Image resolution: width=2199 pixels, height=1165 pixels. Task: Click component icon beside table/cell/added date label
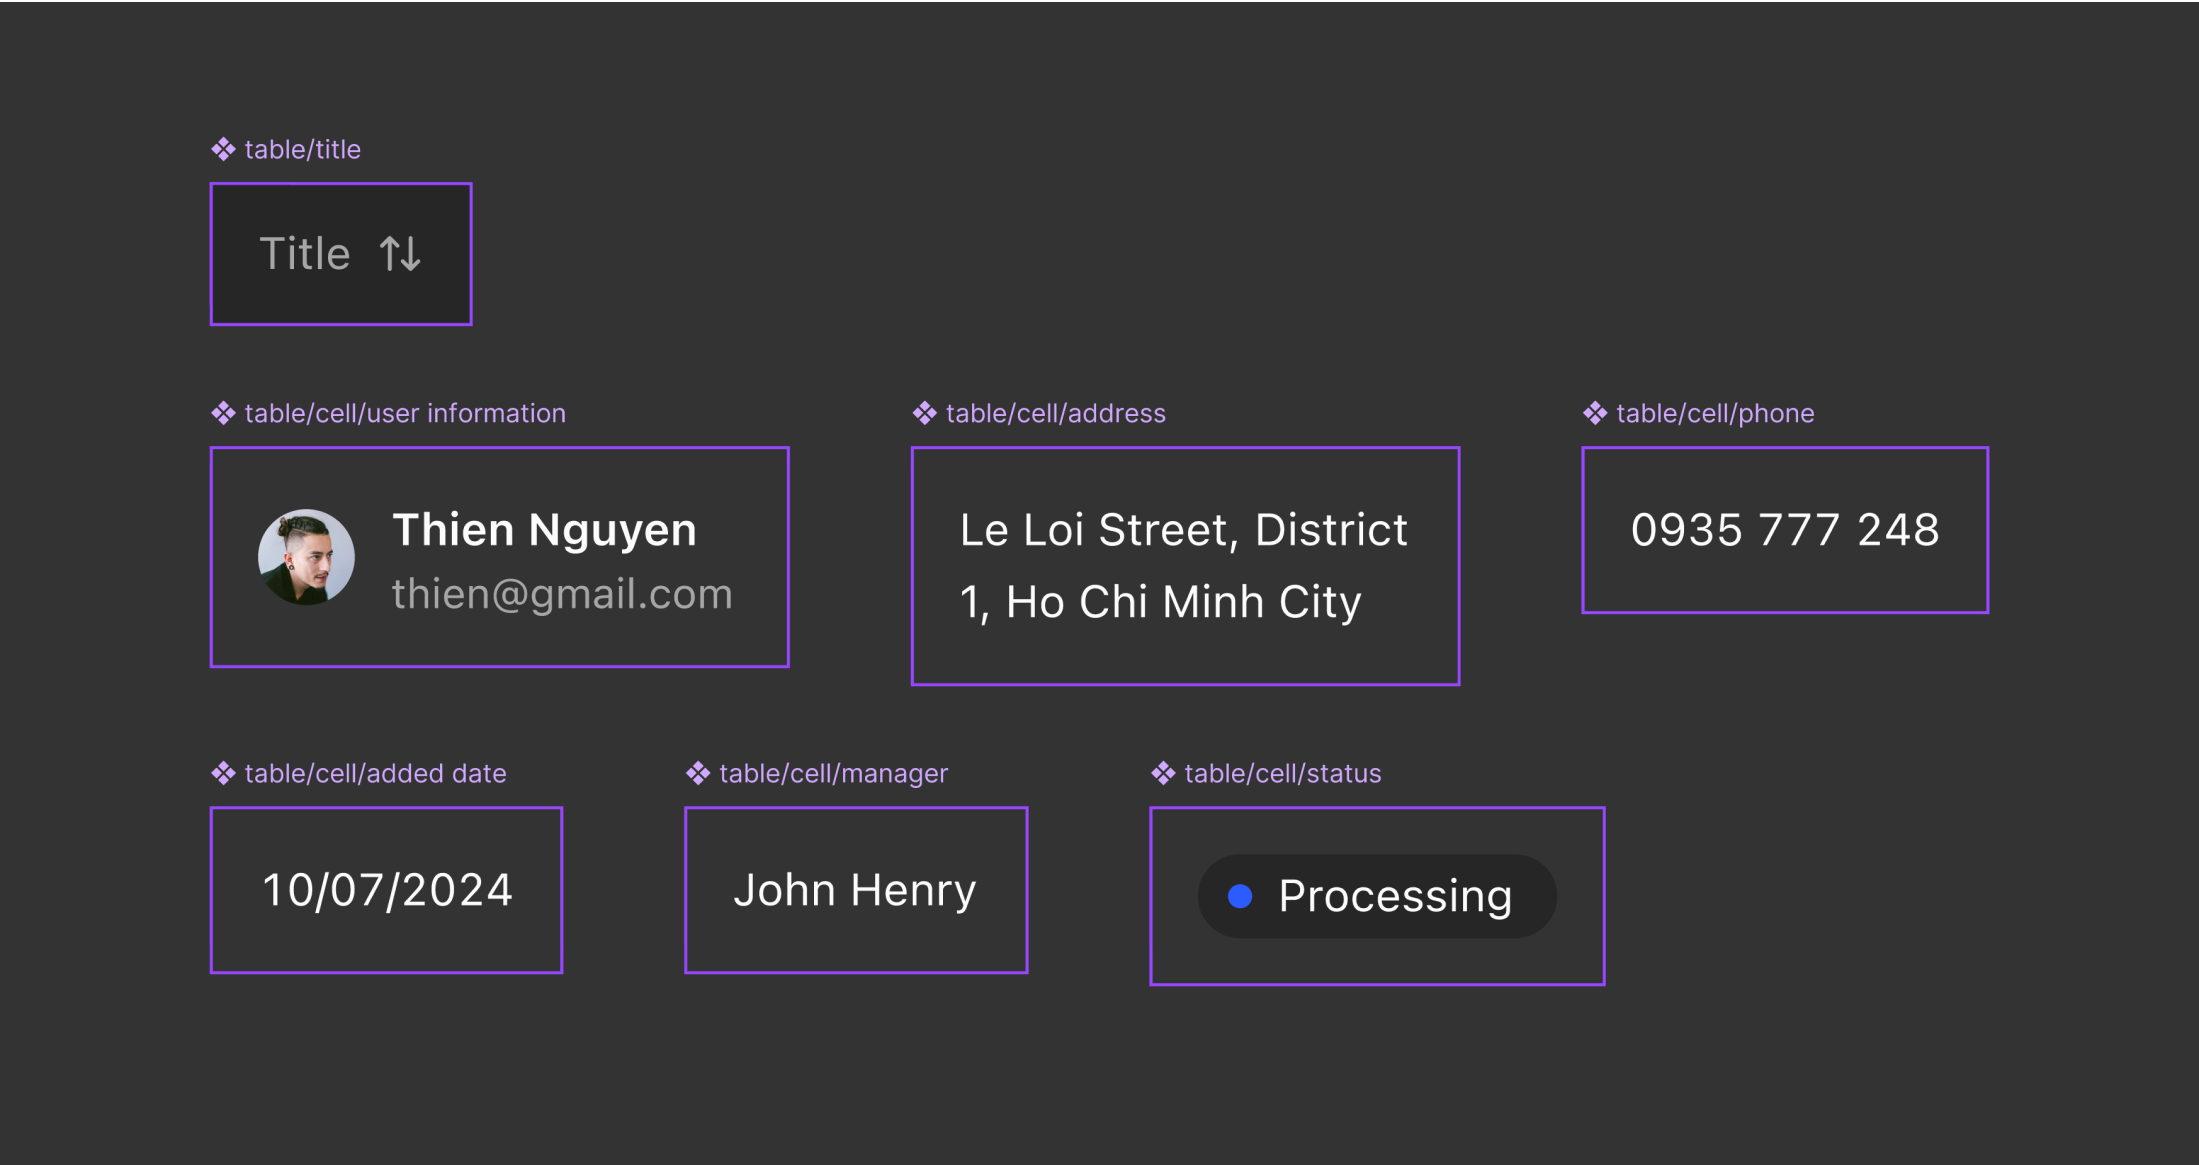[223, 774]
